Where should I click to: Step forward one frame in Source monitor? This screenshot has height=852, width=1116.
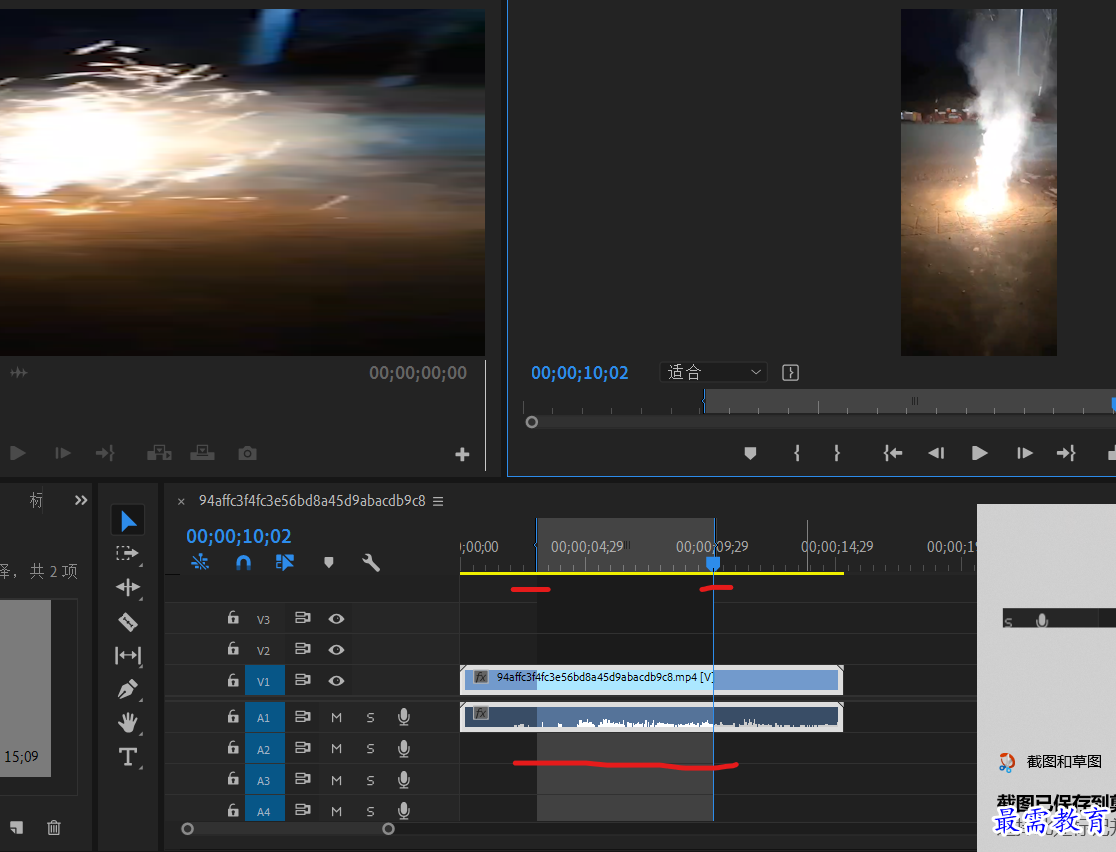(63, 453)
